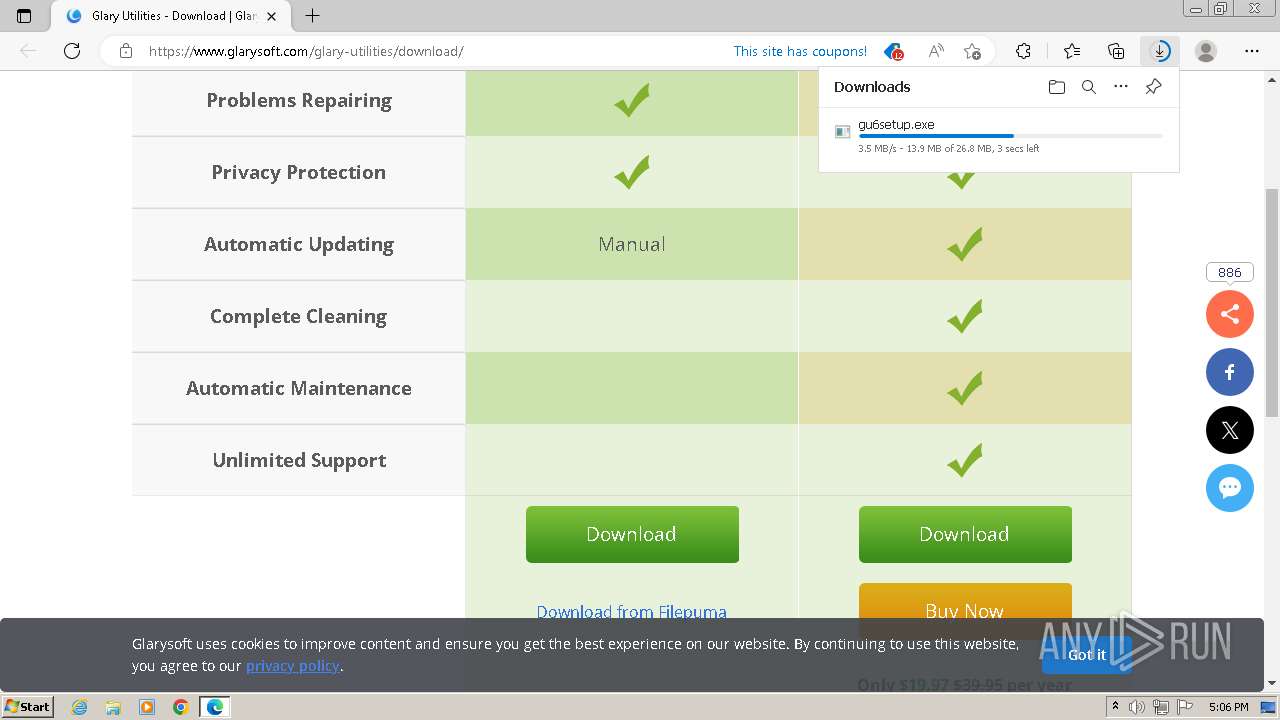
Task: Open Edge Settings and more menu
Action: 1252,51
